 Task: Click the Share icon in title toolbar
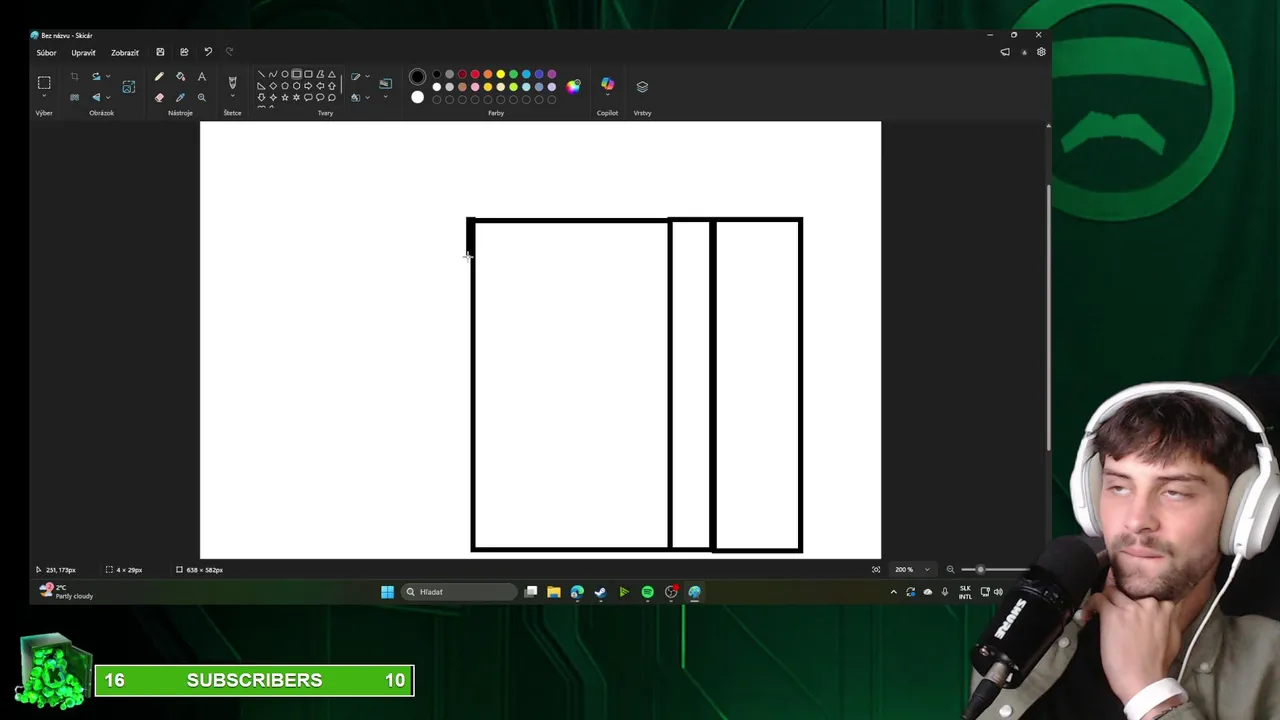pyautogui.click(x=184, y=52)
